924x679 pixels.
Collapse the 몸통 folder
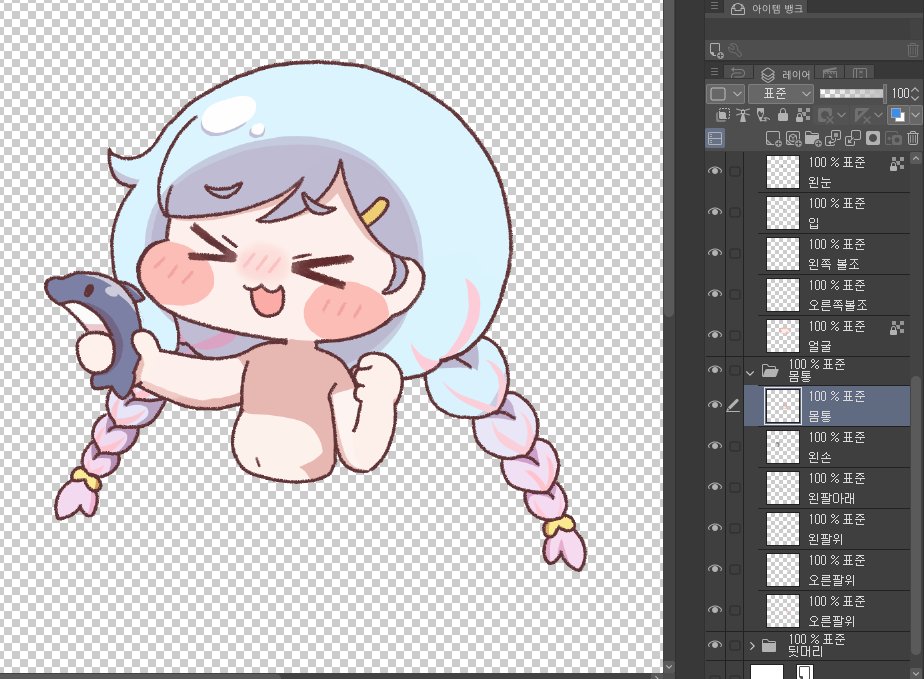tap(750, 373)
